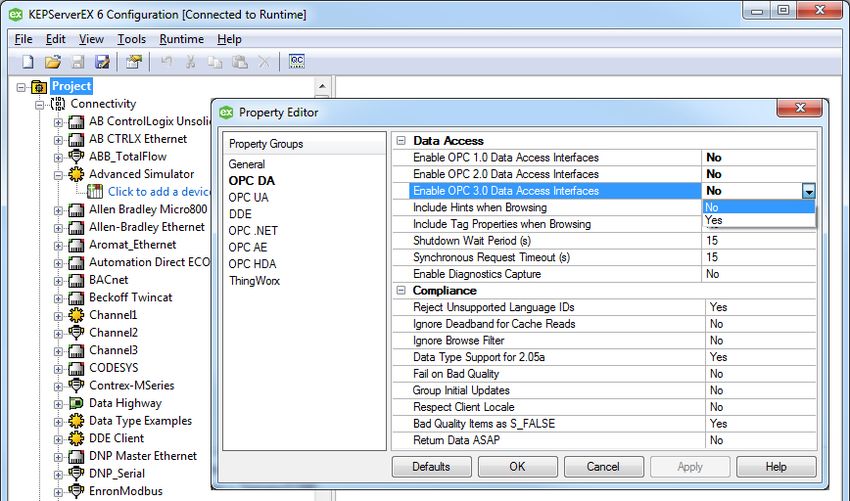
Task: Select the OPC HDA property group
Action: [252, 264]
